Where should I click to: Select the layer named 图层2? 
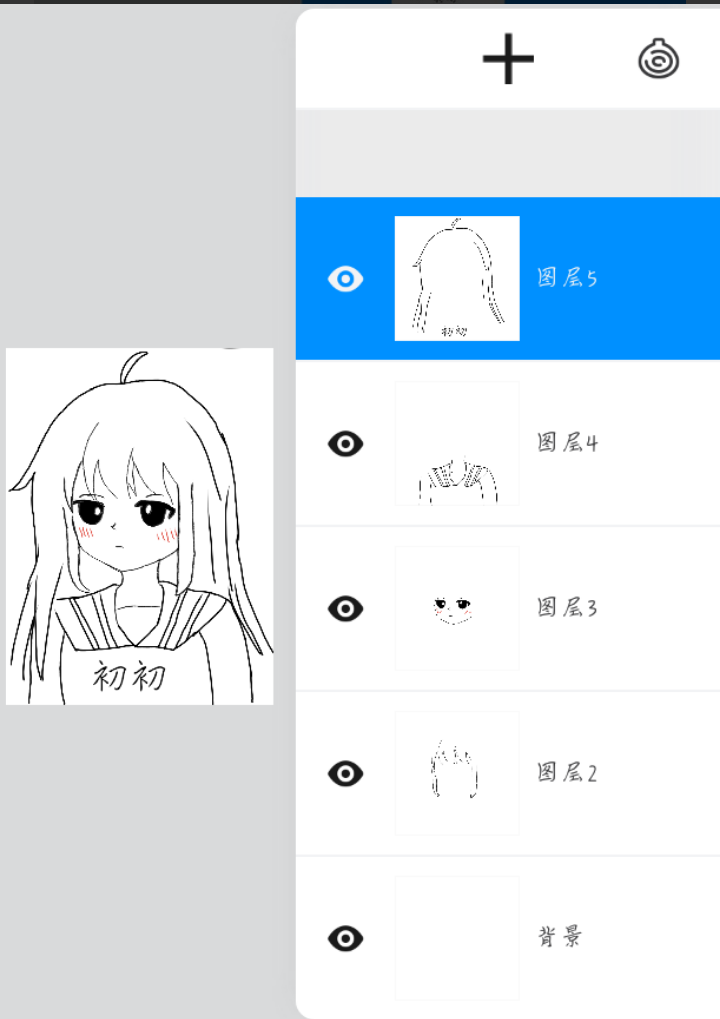tap(567, 773)
